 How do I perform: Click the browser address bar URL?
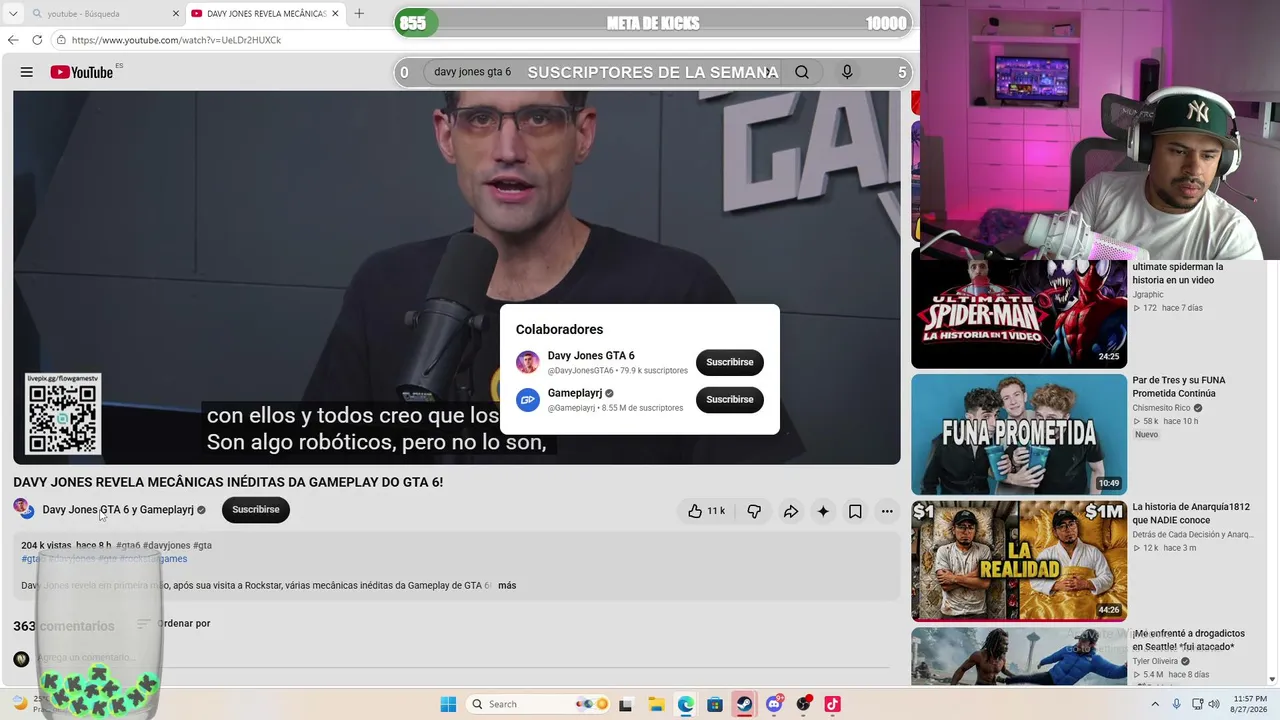[176, 40]
